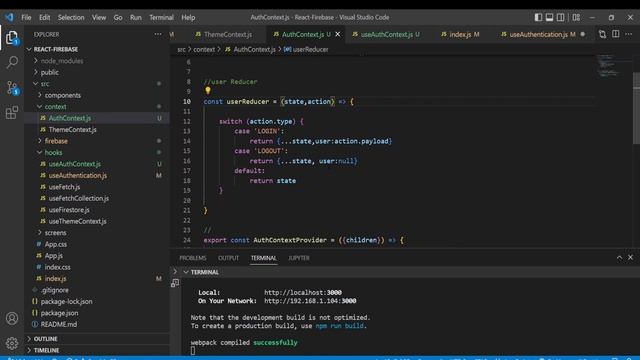The image size is (640, 360).
Task: Open the Selection menu
Action: [x=71, y=17]
